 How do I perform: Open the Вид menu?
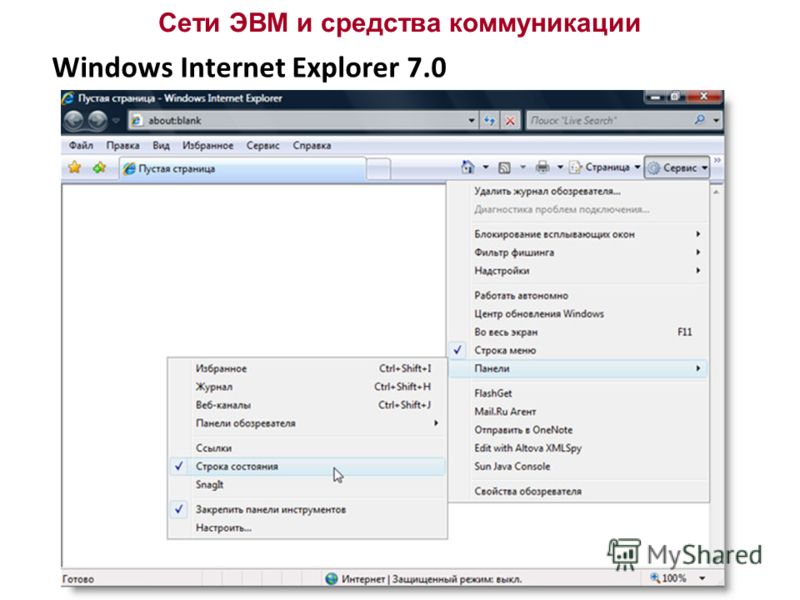[x=161, y=146]
